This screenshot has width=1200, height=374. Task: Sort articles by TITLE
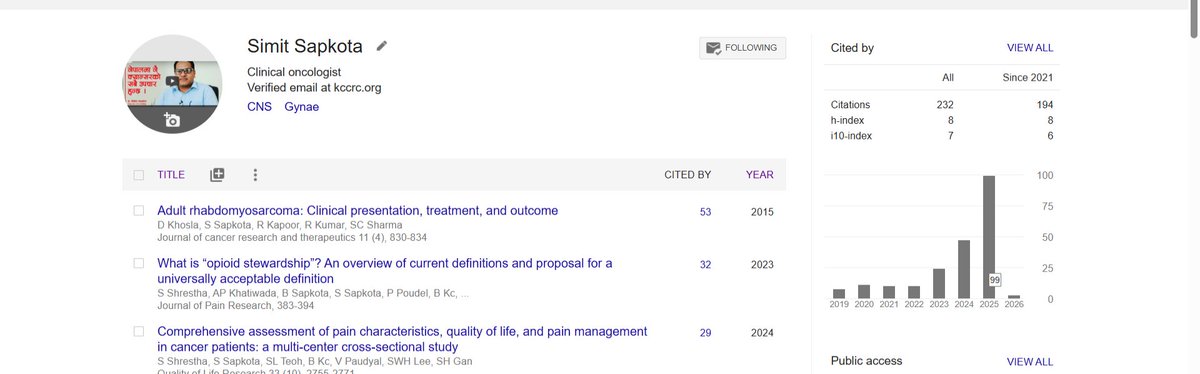coord(171,174)
